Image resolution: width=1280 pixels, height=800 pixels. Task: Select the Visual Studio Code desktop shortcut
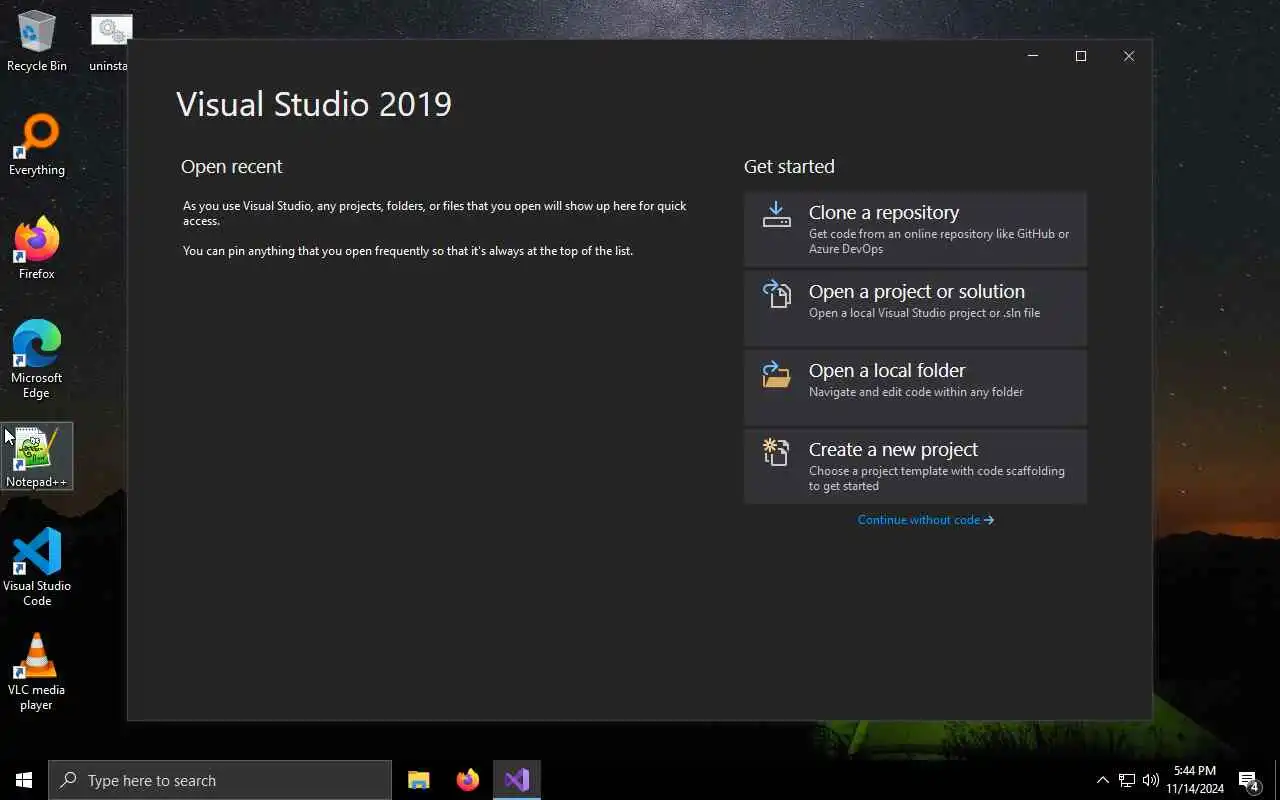point(37,567)
